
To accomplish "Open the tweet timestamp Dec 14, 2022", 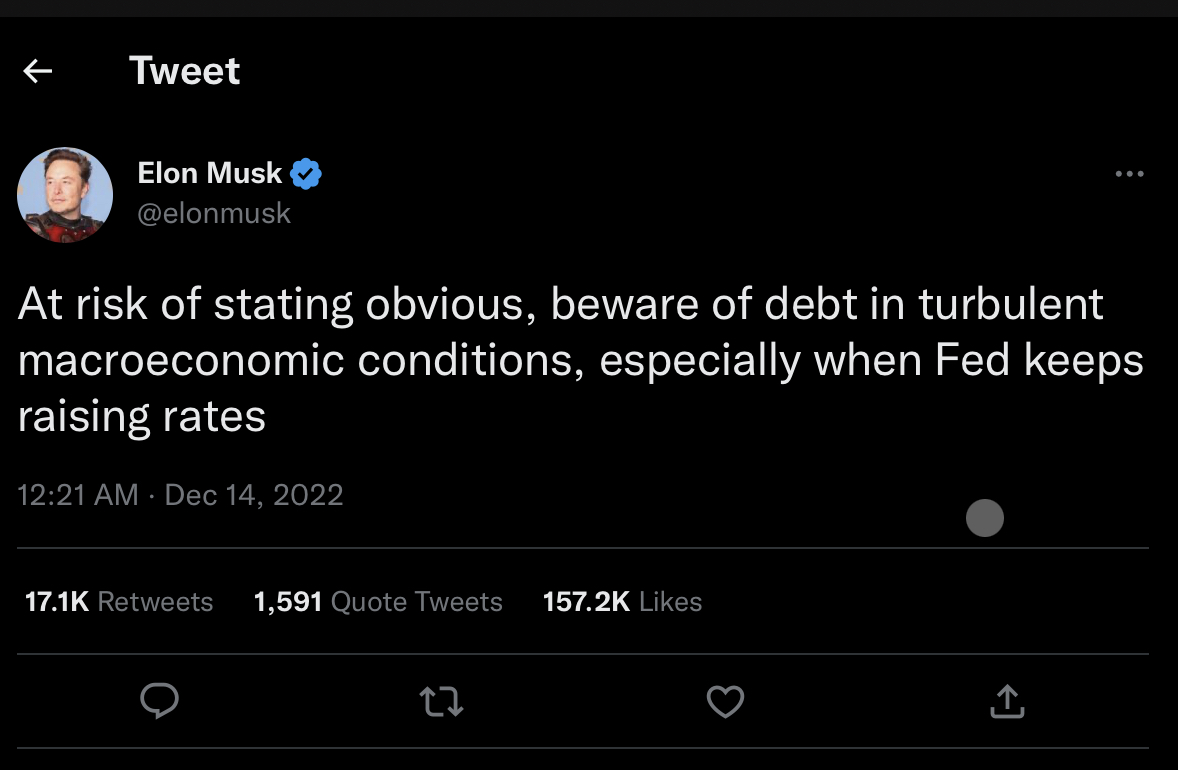I will [x=180, y=494].
